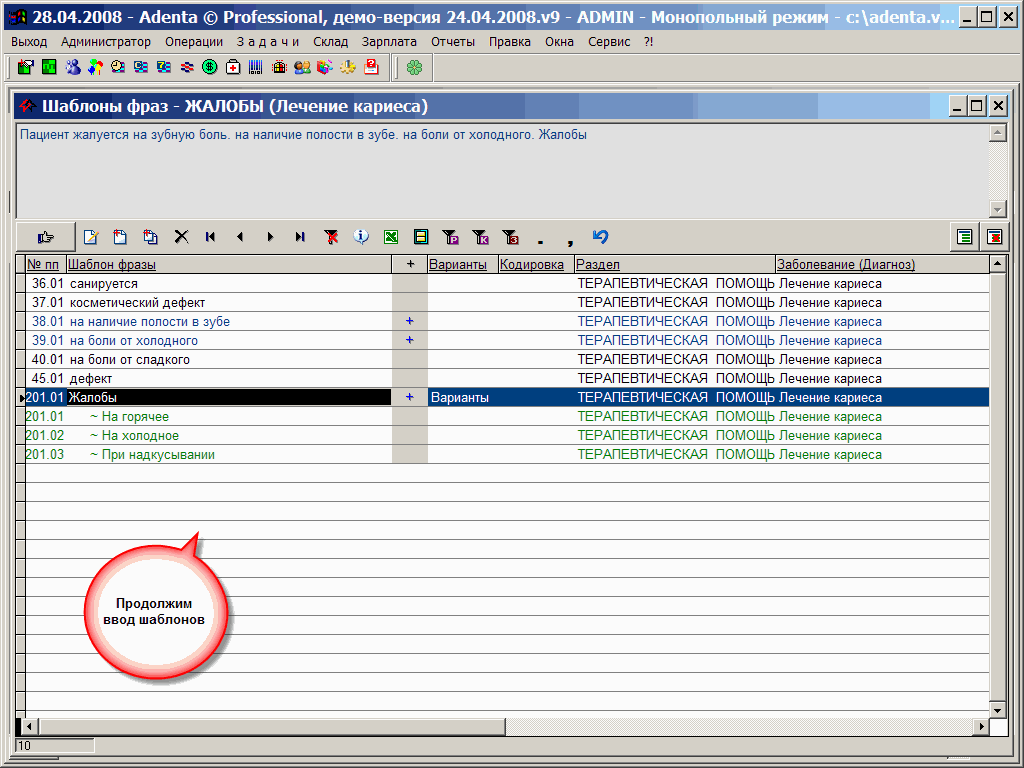This screenshot has width=1024, height=768.
Task: Click grid vertical scrollbar down arrow
Action: point(997,708)
